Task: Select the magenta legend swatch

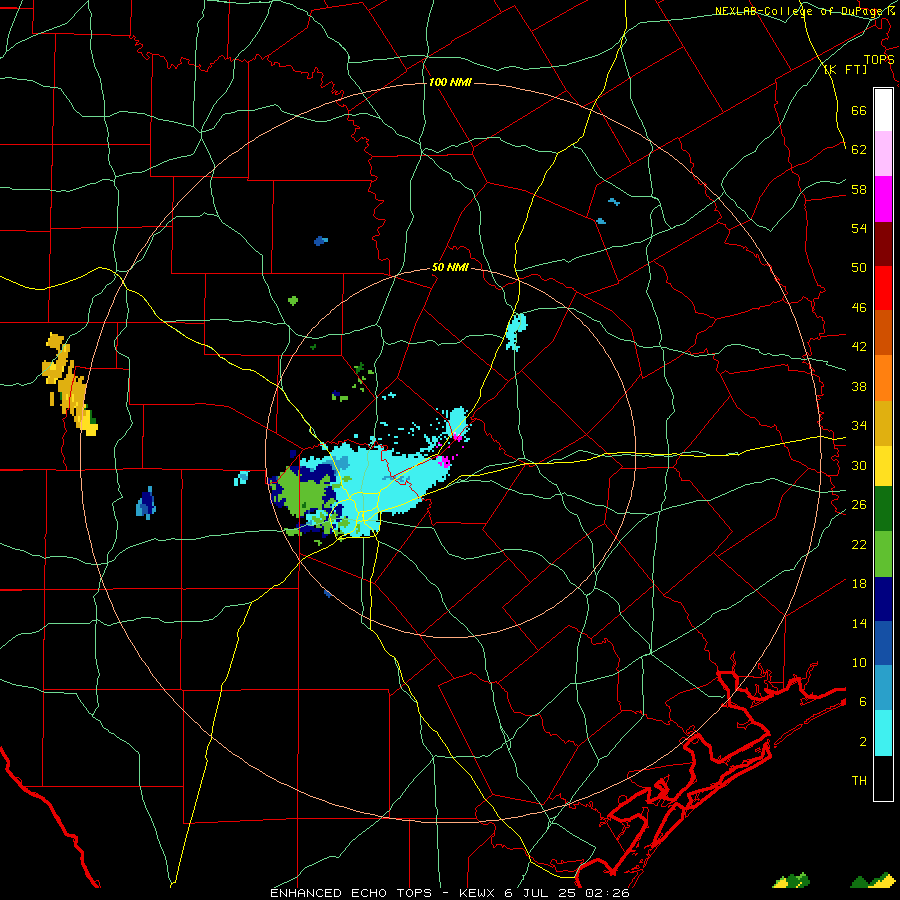Action: click(x=883, y=199)
